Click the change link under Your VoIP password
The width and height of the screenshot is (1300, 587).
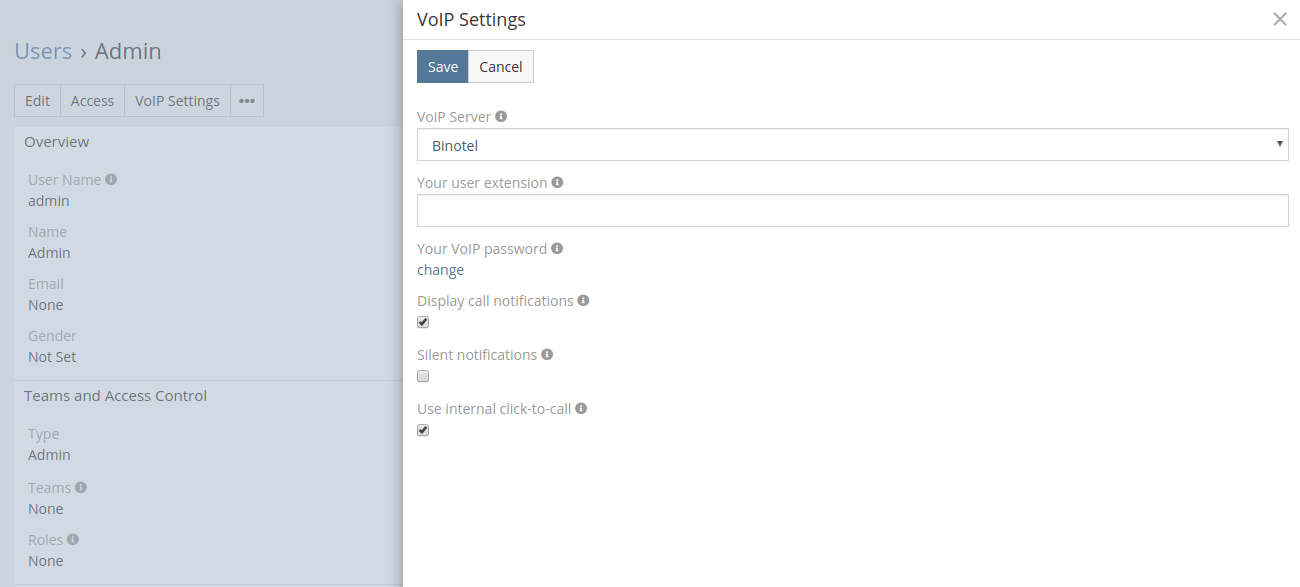tap(440, 269)
